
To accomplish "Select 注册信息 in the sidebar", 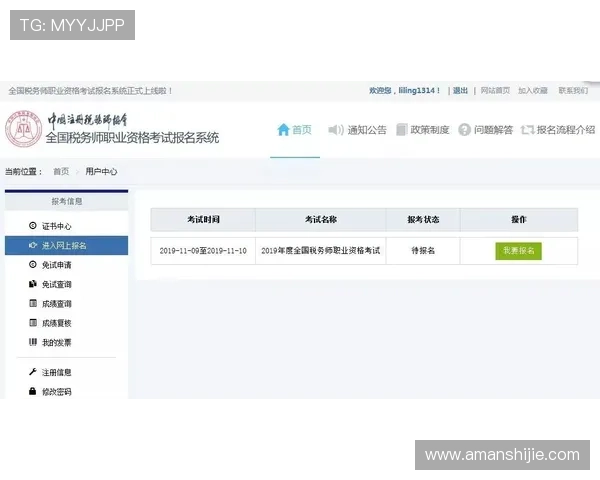I will [x=66, y=372].
